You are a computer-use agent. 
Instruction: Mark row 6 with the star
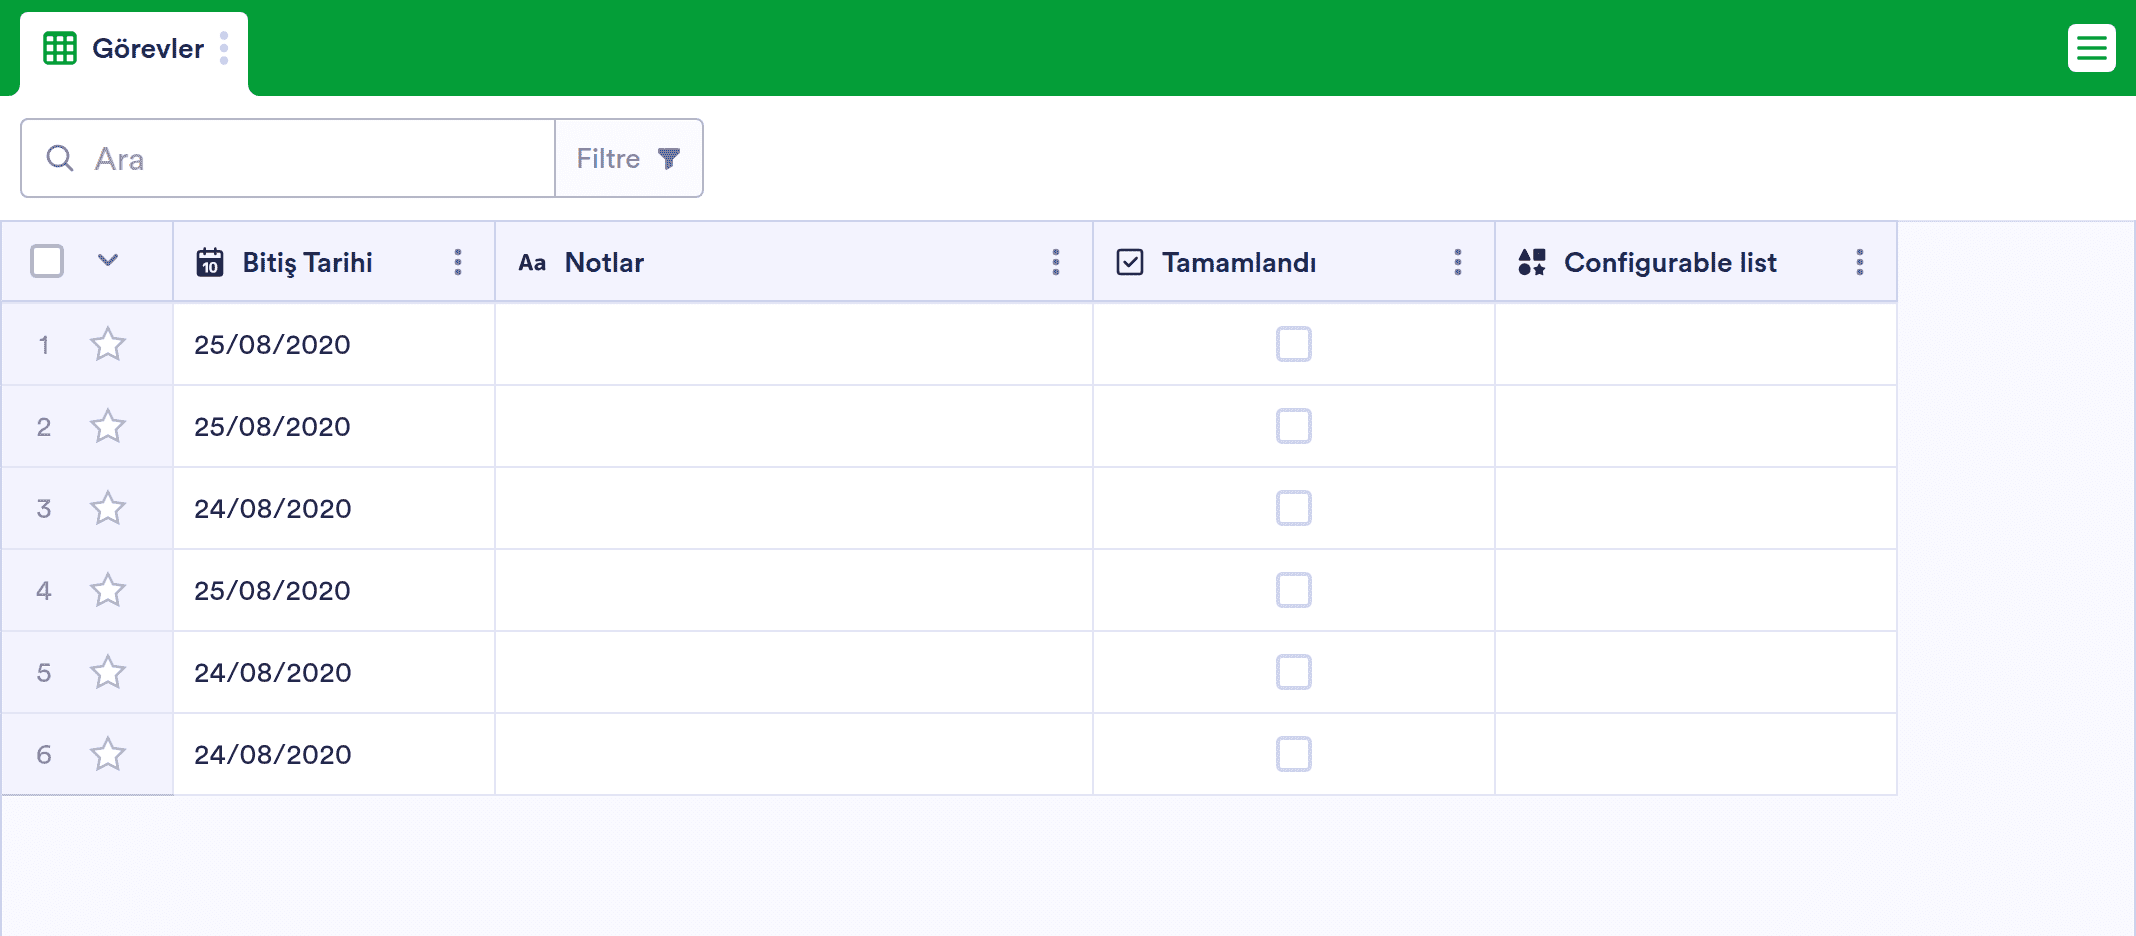pyautogui.click(x=108, y=754)
